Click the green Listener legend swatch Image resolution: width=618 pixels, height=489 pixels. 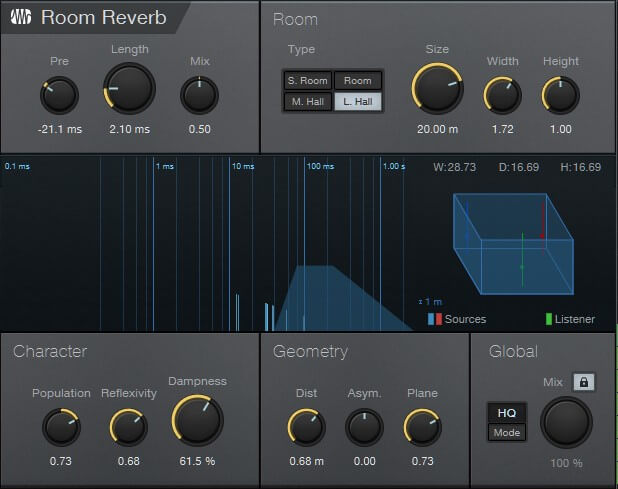coord(548,319)
